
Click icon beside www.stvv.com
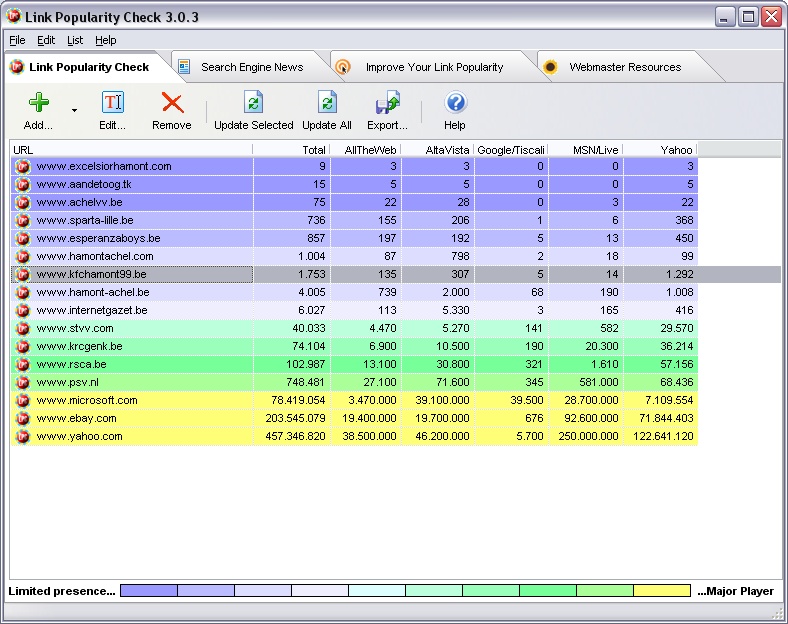[x=23, y=328]
